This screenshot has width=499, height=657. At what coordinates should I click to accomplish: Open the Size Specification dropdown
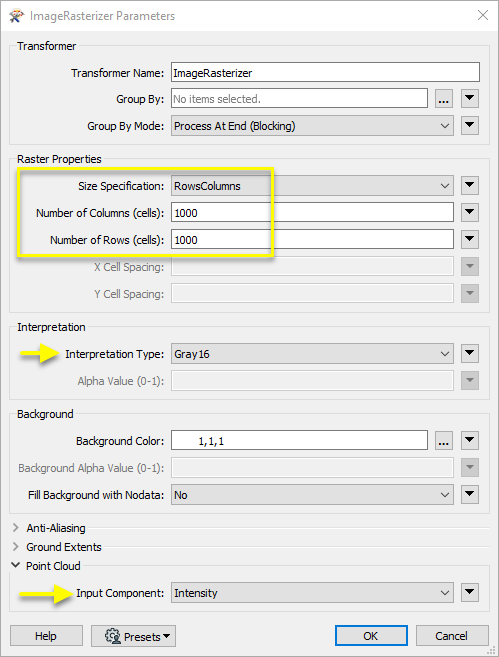click(312, 186)
